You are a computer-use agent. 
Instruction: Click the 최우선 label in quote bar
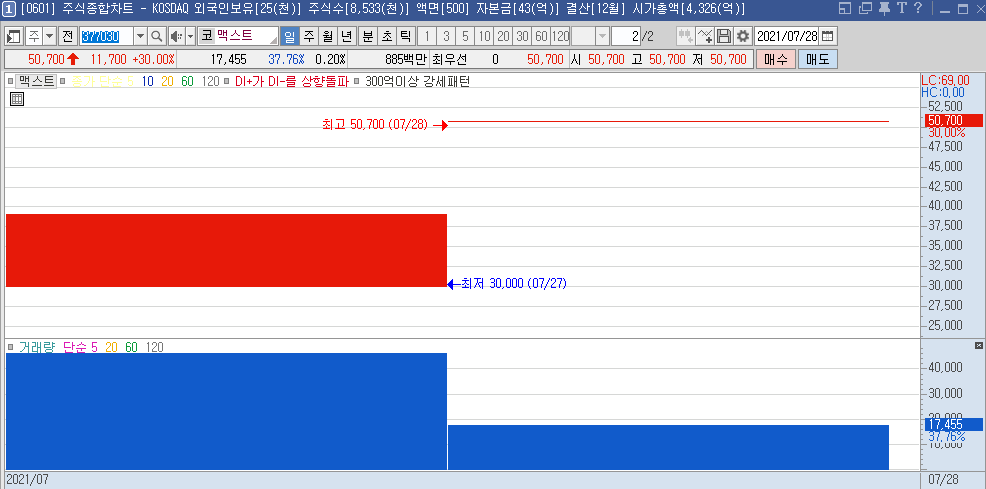coord(450,60)
